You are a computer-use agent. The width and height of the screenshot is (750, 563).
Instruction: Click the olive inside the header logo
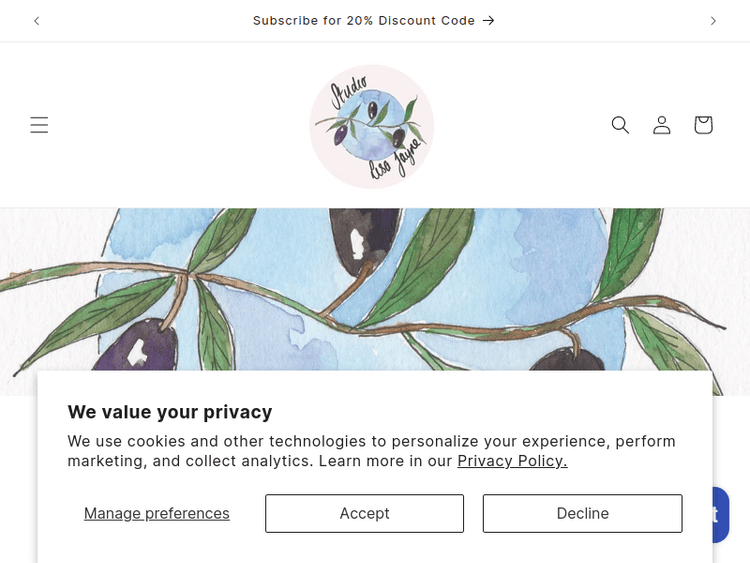372,109
